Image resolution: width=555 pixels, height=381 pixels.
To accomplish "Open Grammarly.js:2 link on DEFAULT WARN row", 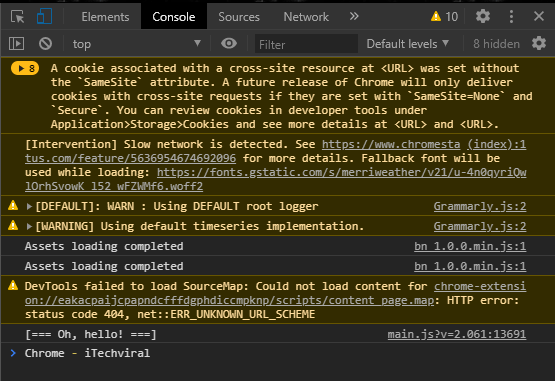I will click(x=480, y=206).
